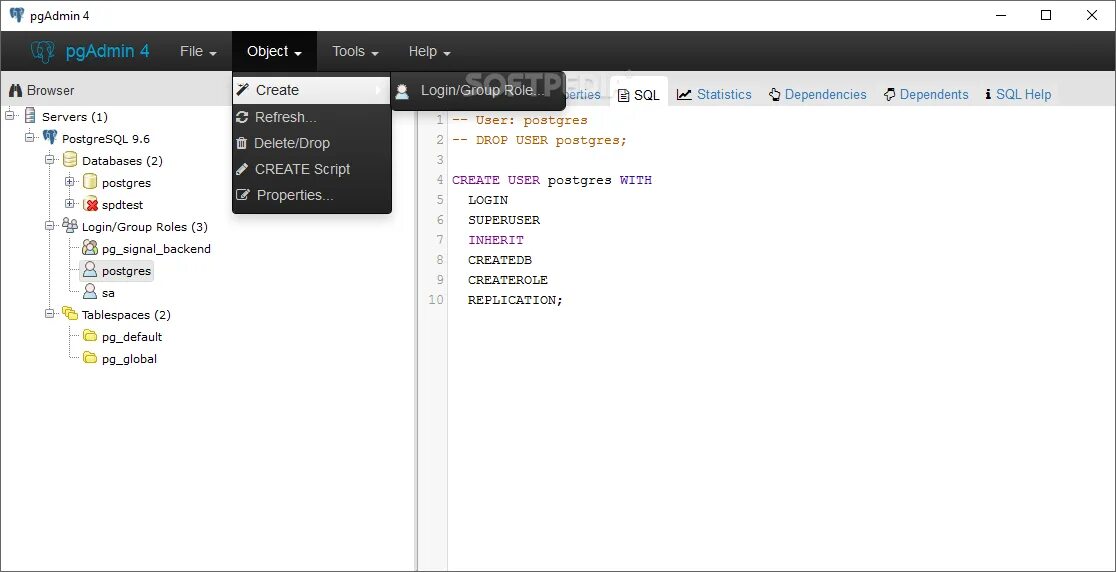
Task: Select Login/Group Roles (3) label
Action: [x=144, y=227]
